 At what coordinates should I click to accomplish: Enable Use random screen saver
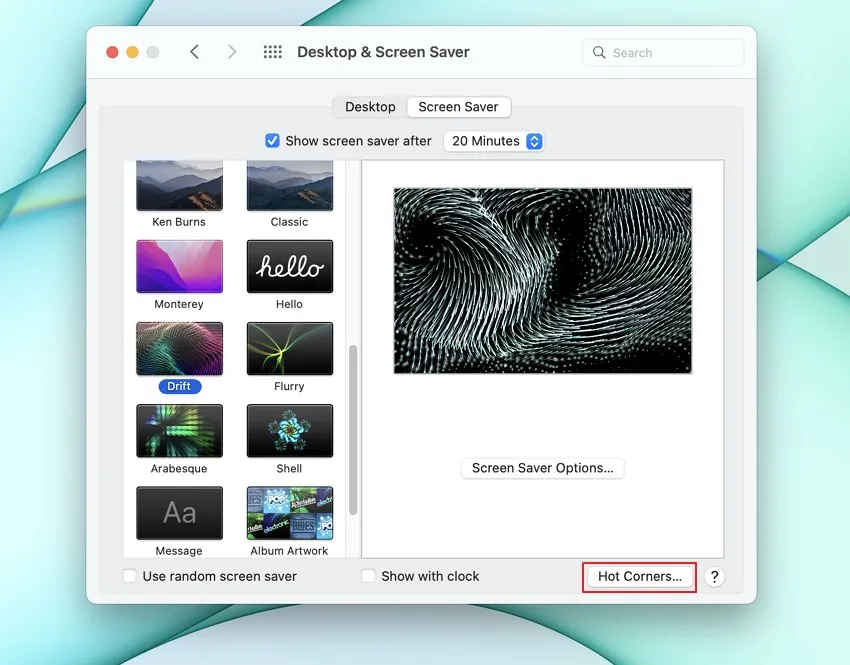pyautogui.click(x=130, y=576)
